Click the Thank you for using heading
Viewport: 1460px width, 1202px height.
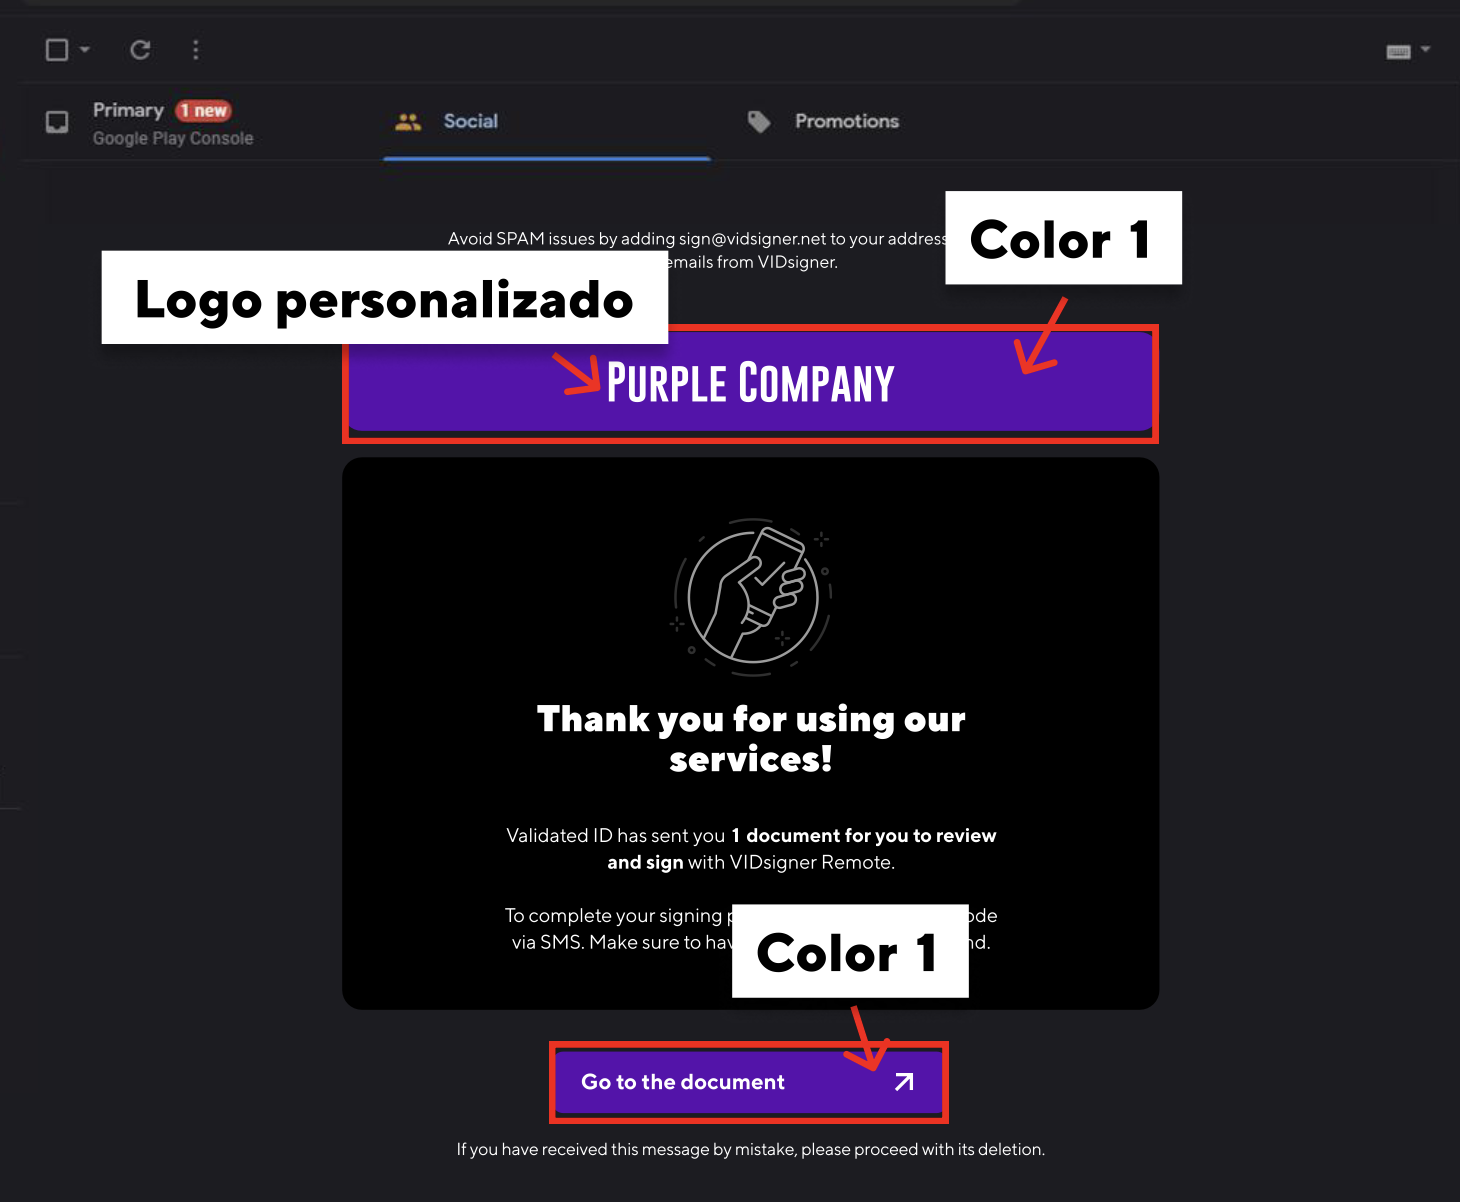point(751,738)
